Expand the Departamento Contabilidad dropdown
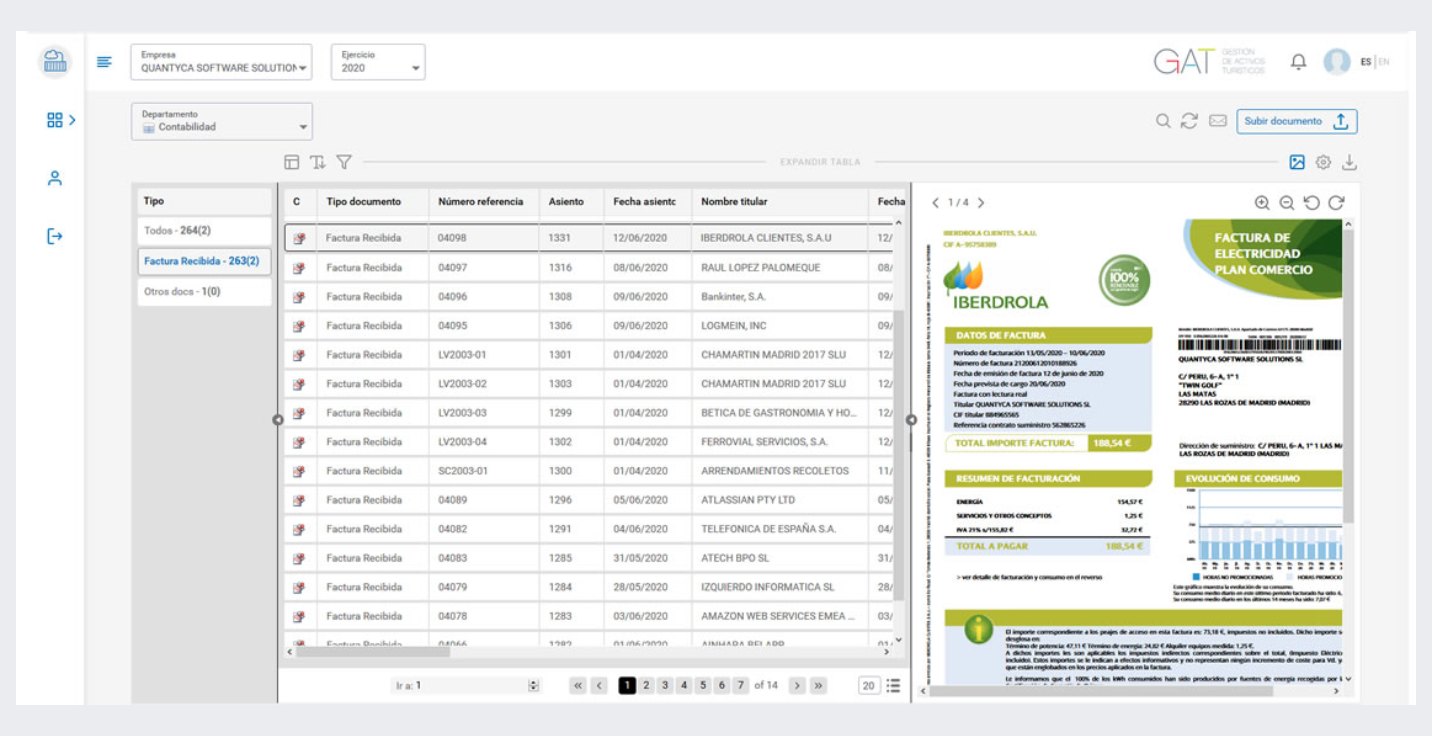Image resolution: width=1432 pixels, height=736 pixels. point(221,121)
